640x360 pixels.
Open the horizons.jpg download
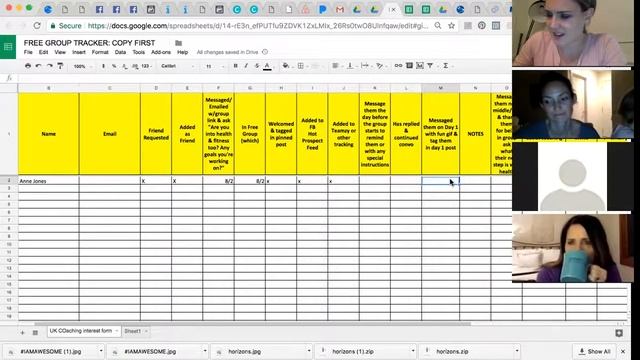pyautogui.click(x=244, y=351)
